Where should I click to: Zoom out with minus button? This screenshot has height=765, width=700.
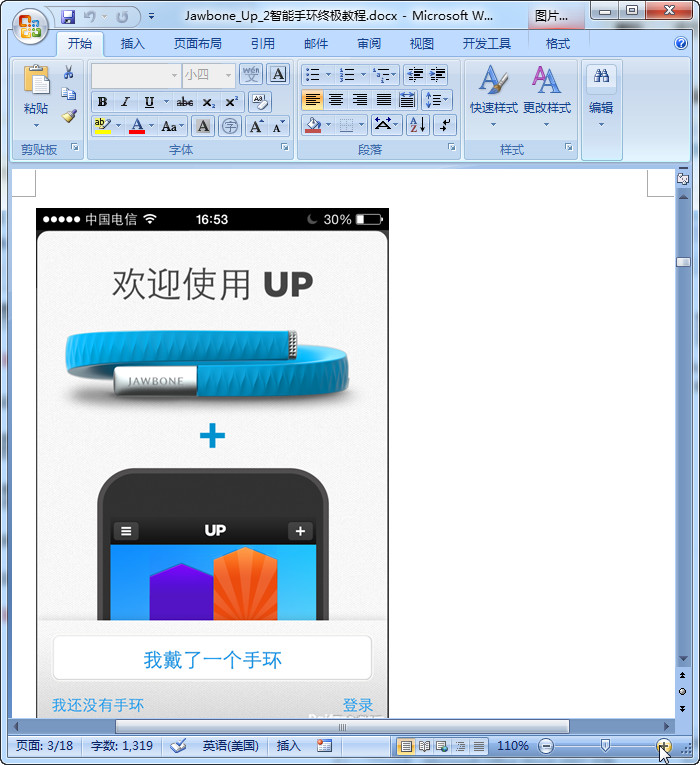tap(546, 745)
